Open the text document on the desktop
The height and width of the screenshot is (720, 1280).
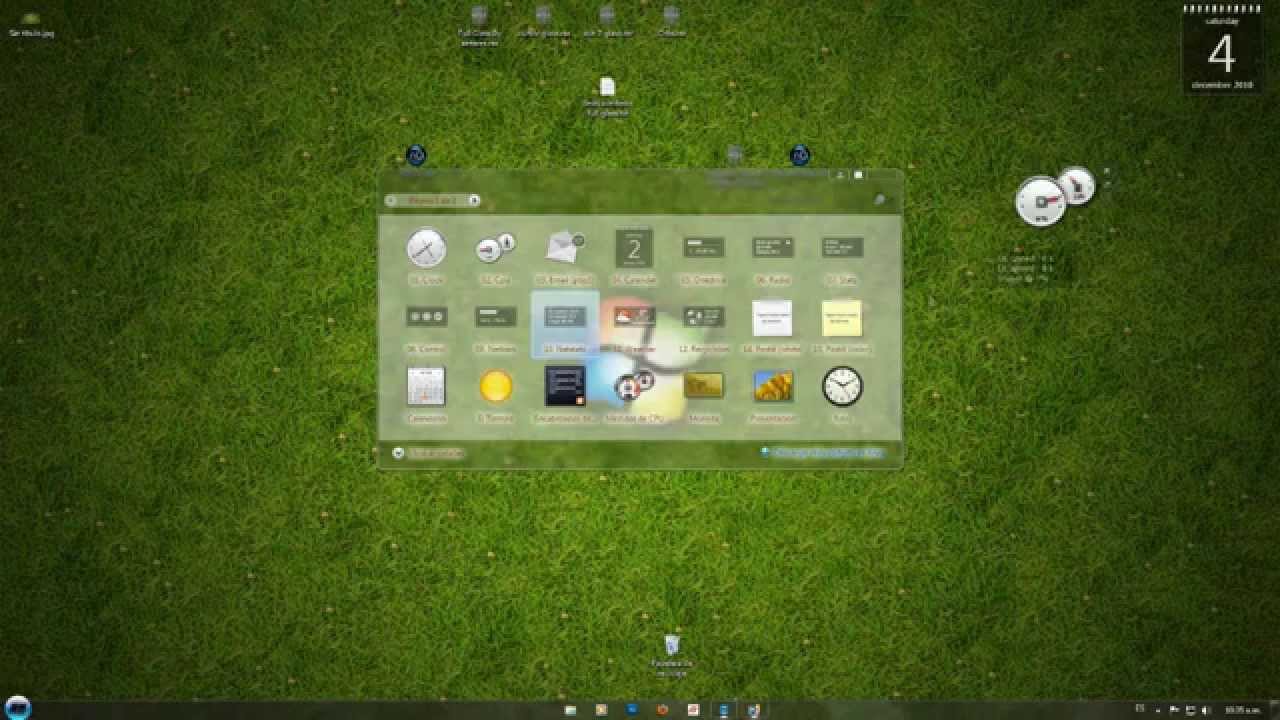pyautogui.click(x=607, y=97)
